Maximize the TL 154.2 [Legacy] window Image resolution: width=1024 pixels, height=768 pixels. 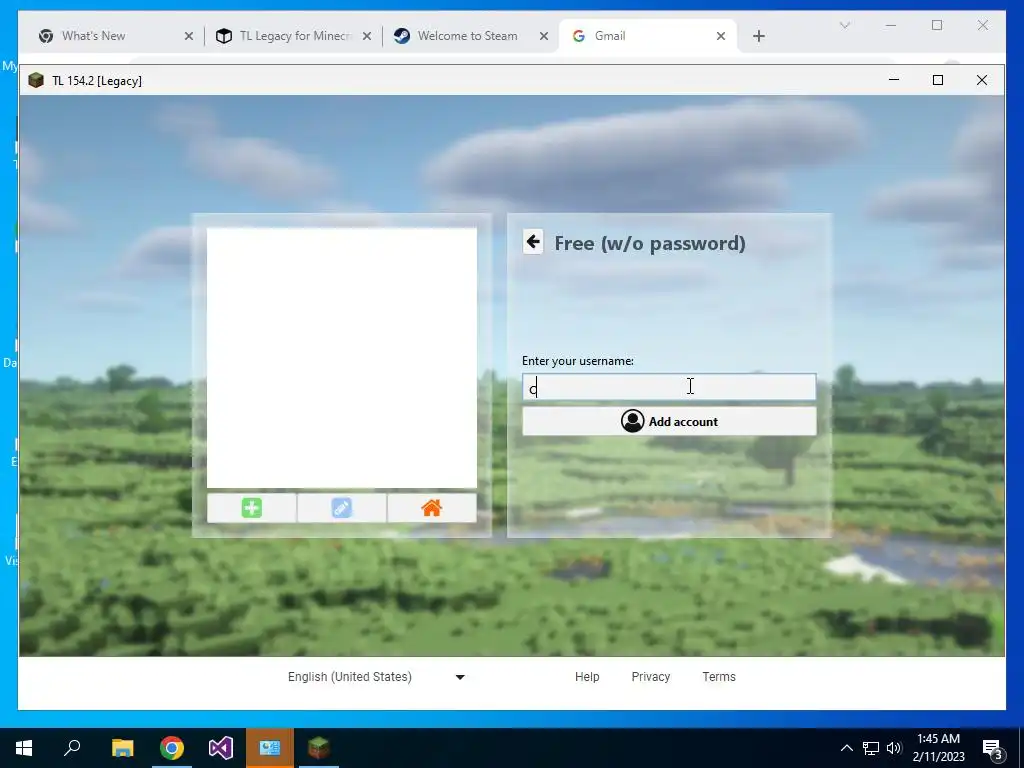point(938,80)
